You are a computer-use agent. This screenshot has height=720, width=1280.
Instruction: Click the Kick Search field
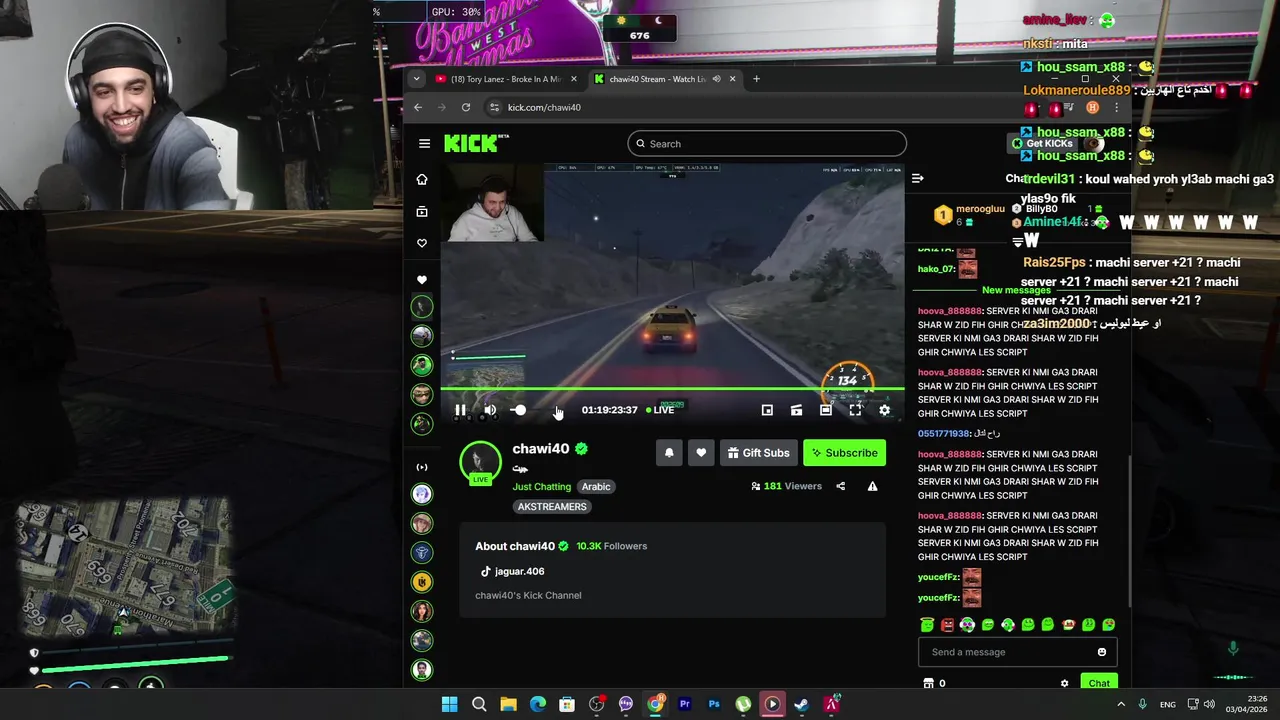click(767, 144)
